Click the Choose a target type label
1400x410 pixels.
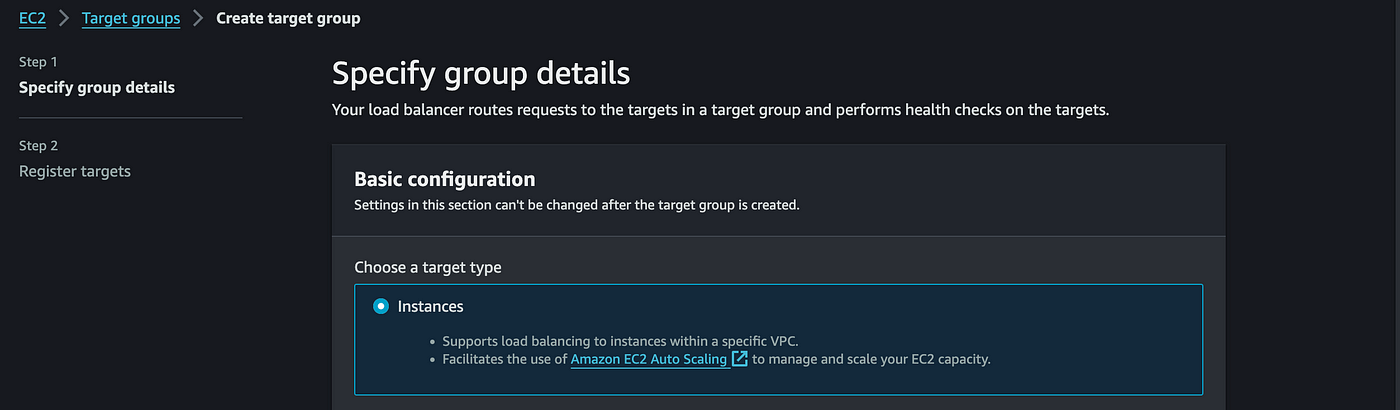click(x=428, y=268)
